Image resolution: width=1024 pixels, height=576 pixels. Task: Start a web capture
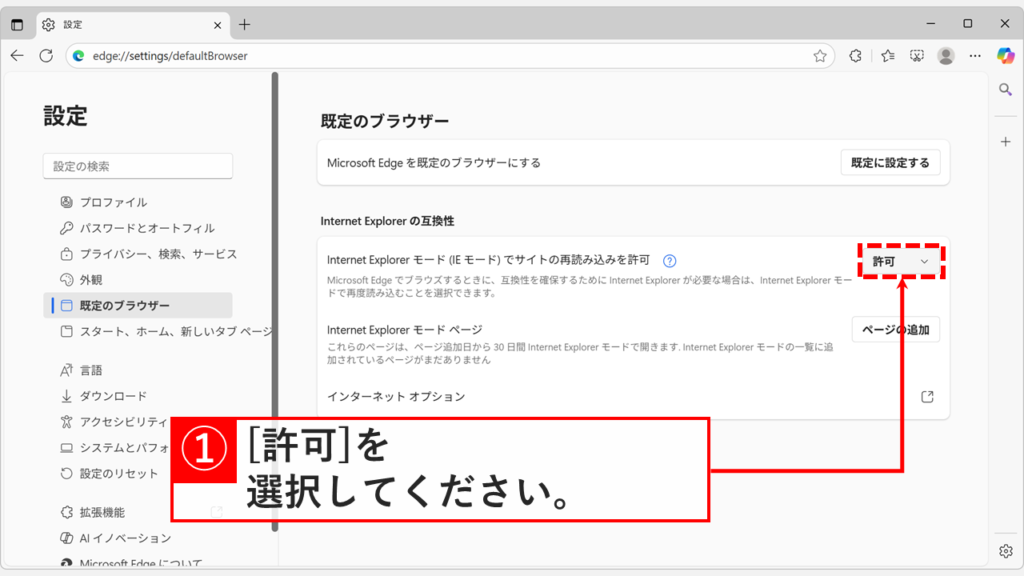917,56
